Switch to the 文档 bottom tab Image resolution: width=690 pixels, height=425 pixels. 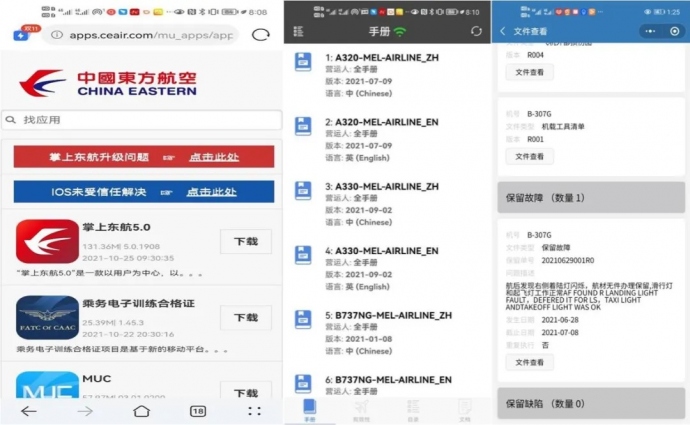pyautogui.click(x=465, y=410)
